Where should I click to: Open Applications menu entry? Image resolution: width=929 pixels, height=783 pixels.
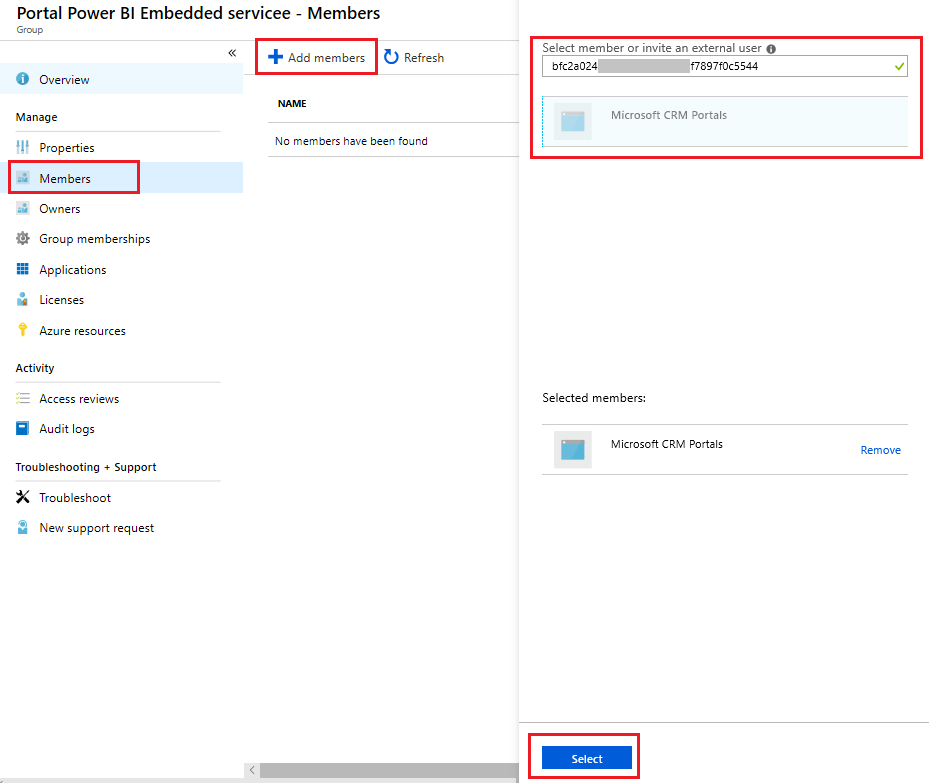point(121,269)
